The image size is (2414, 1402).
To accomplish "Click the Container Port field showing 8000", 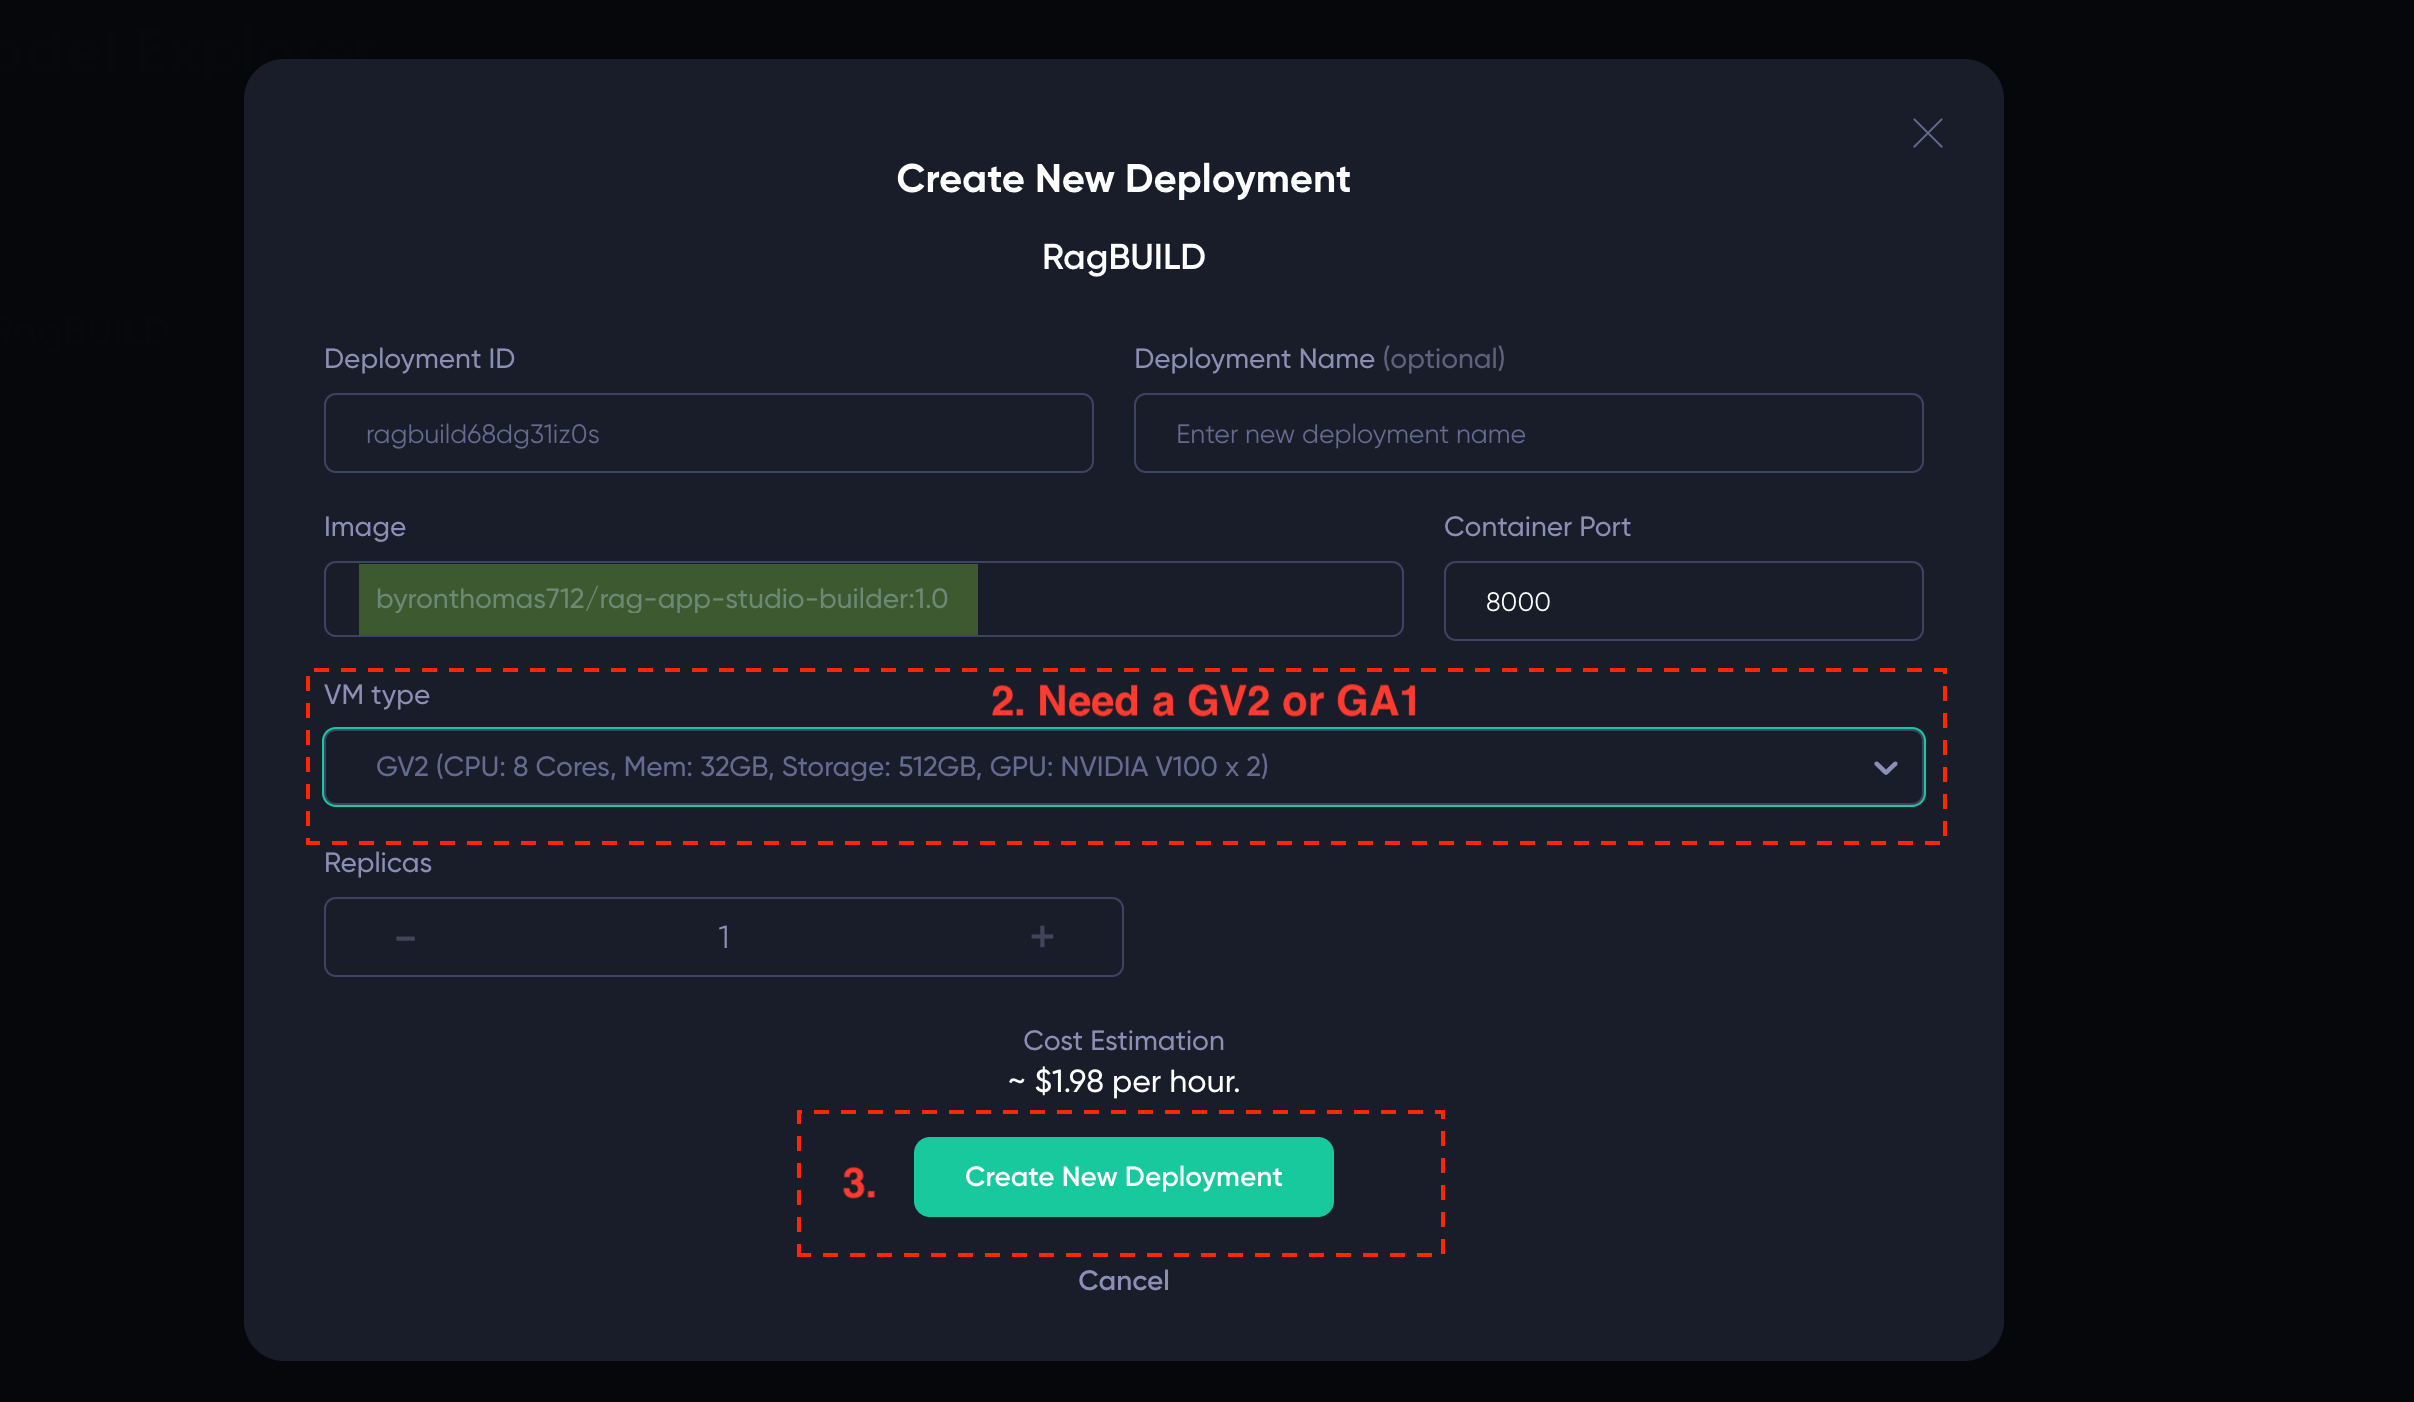I will [x=1682, y=601].
